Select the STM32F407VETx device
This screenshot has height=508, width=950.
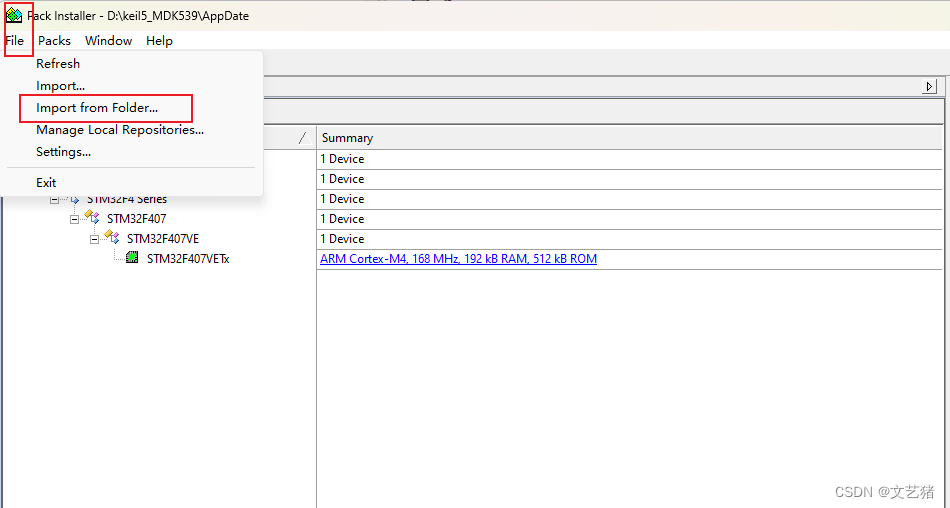coord(188,259)
